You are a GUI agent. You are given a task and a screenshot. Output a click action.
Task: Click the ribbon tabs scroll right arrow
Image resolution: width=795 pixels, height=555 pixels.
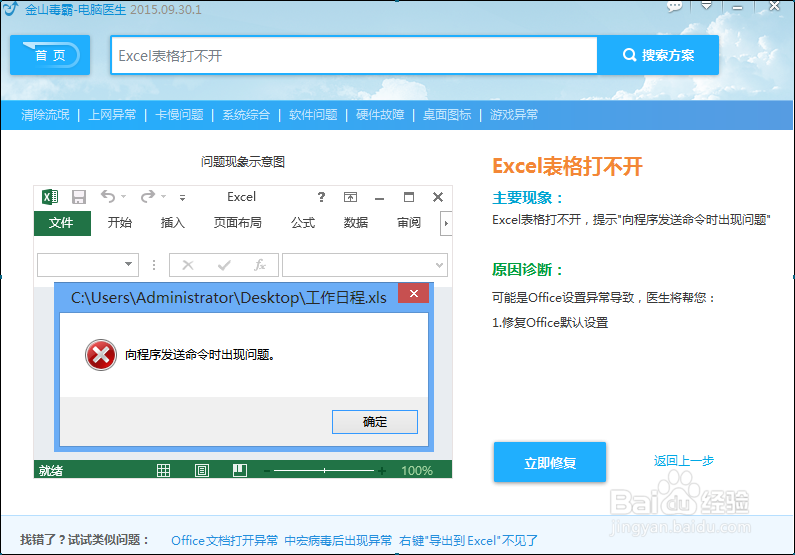(x=446, y=224)
